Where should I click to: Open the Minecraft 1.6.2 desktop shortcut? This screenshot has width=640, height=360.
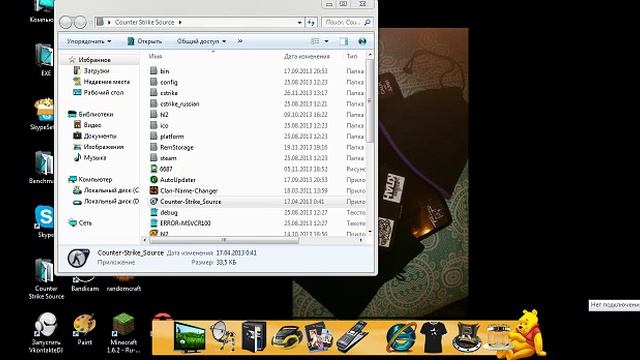click(x=124, y=333)
